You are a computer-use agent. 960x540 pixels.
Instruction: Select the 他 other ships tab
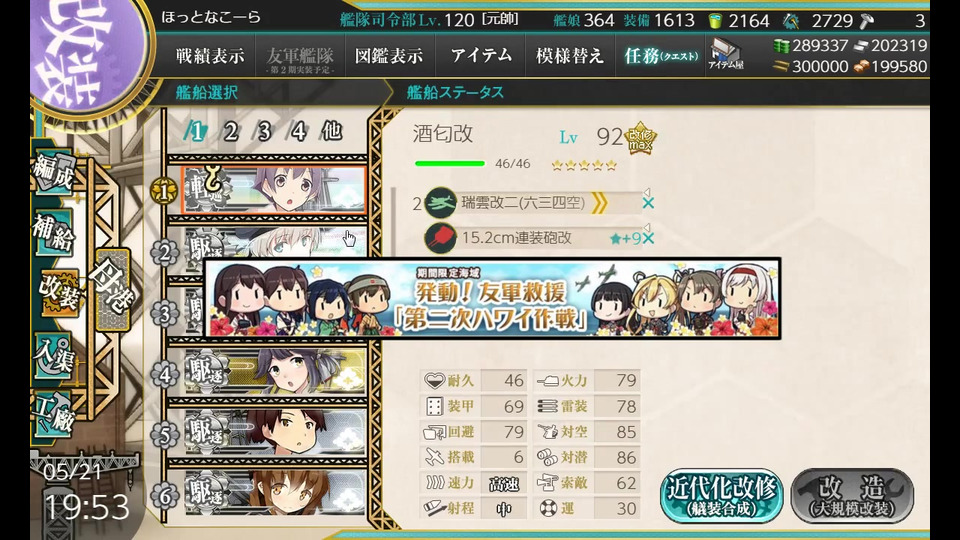pyautogui.click(x=331, y=130)
